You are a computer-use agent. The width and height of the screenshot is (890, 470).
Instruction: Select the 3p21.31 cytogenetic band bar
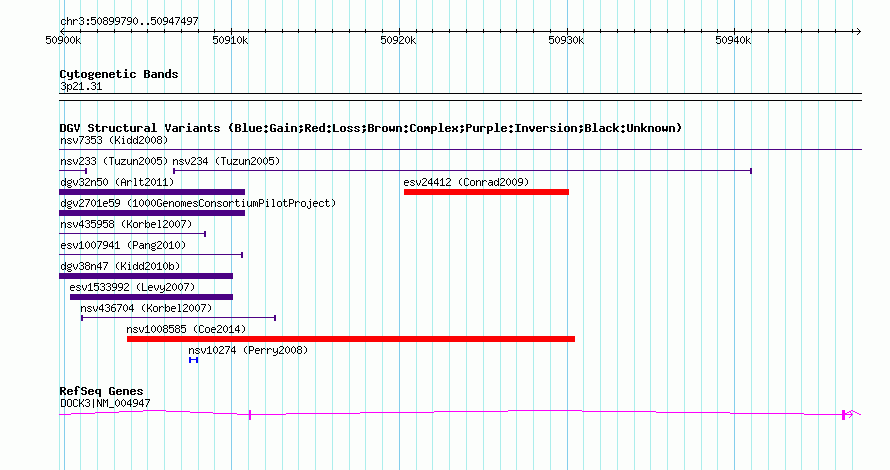click(460, 97)
